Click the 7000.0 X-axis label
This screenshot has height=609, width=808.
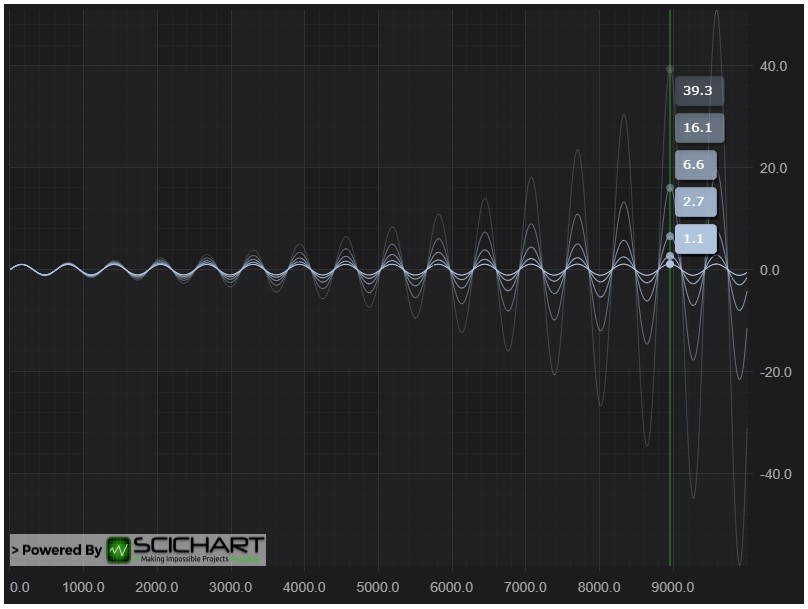[x=525, y=587]
